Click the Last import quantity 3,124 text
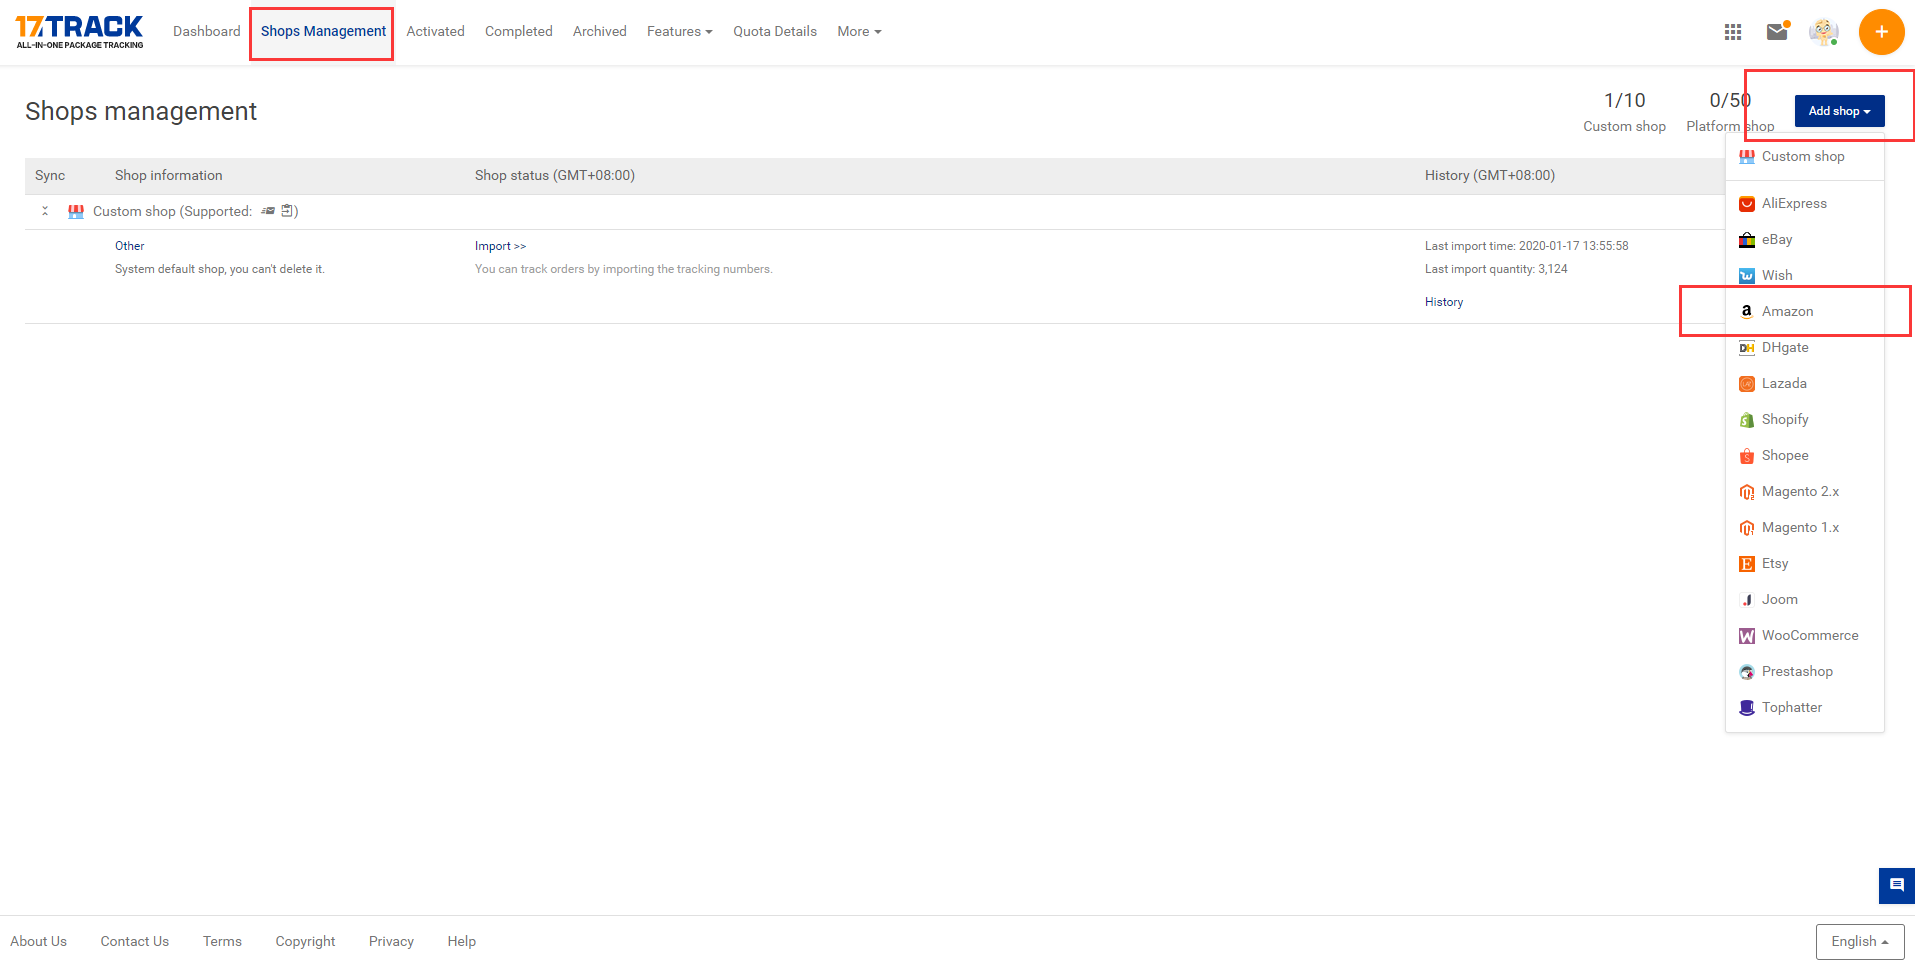1915x967 pixels. click(x=1496, y=269)
